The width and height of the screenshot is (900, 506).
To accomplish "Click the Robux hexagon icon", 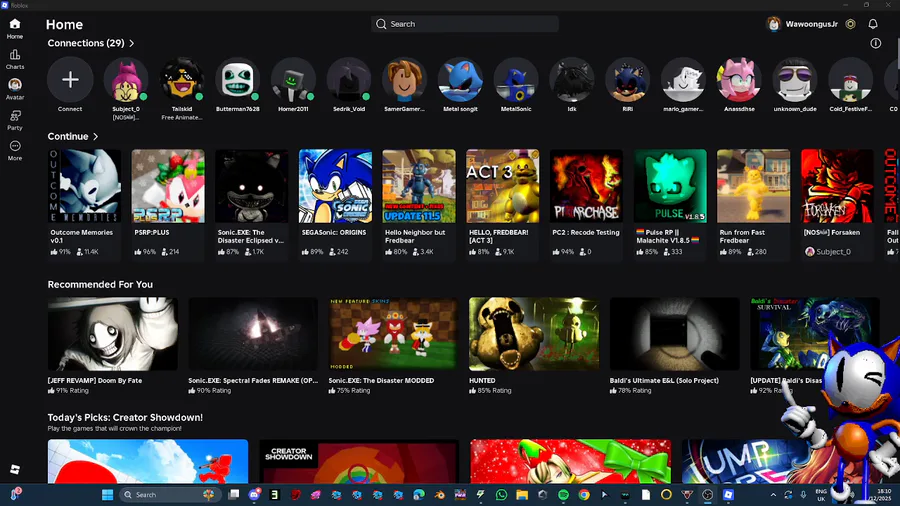I will [x=851, y=24].
